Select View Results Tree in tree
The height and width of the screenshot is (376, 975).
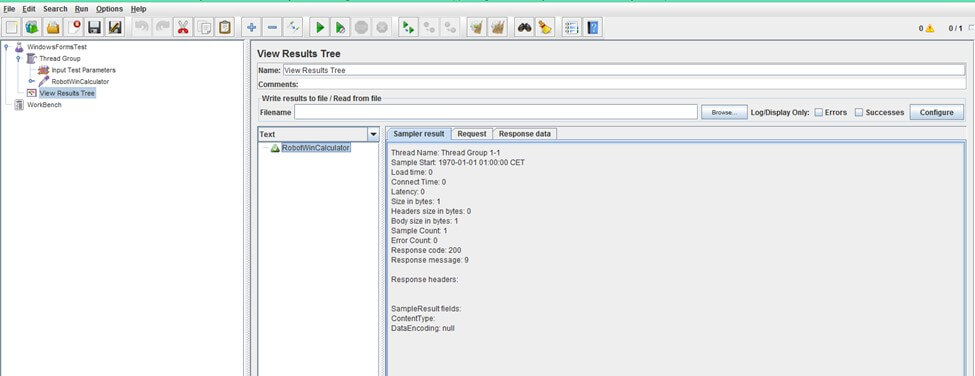point(67,93)
